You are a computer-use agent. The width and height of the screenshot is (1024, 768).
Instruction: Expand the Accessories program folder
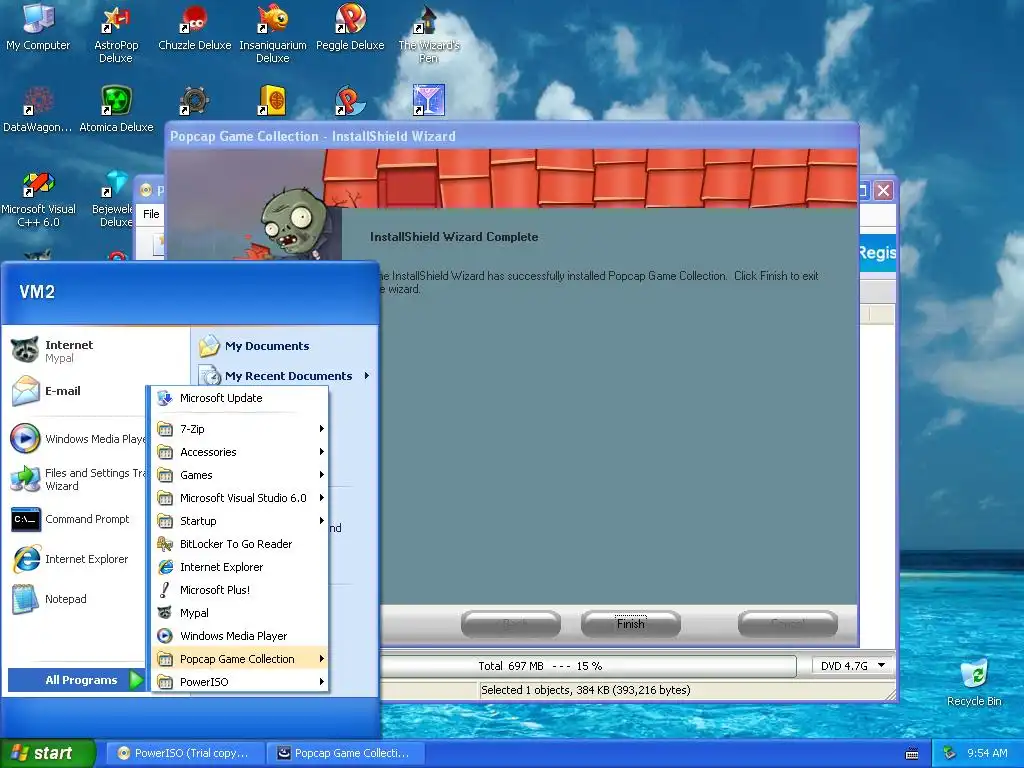click(240, 452)
